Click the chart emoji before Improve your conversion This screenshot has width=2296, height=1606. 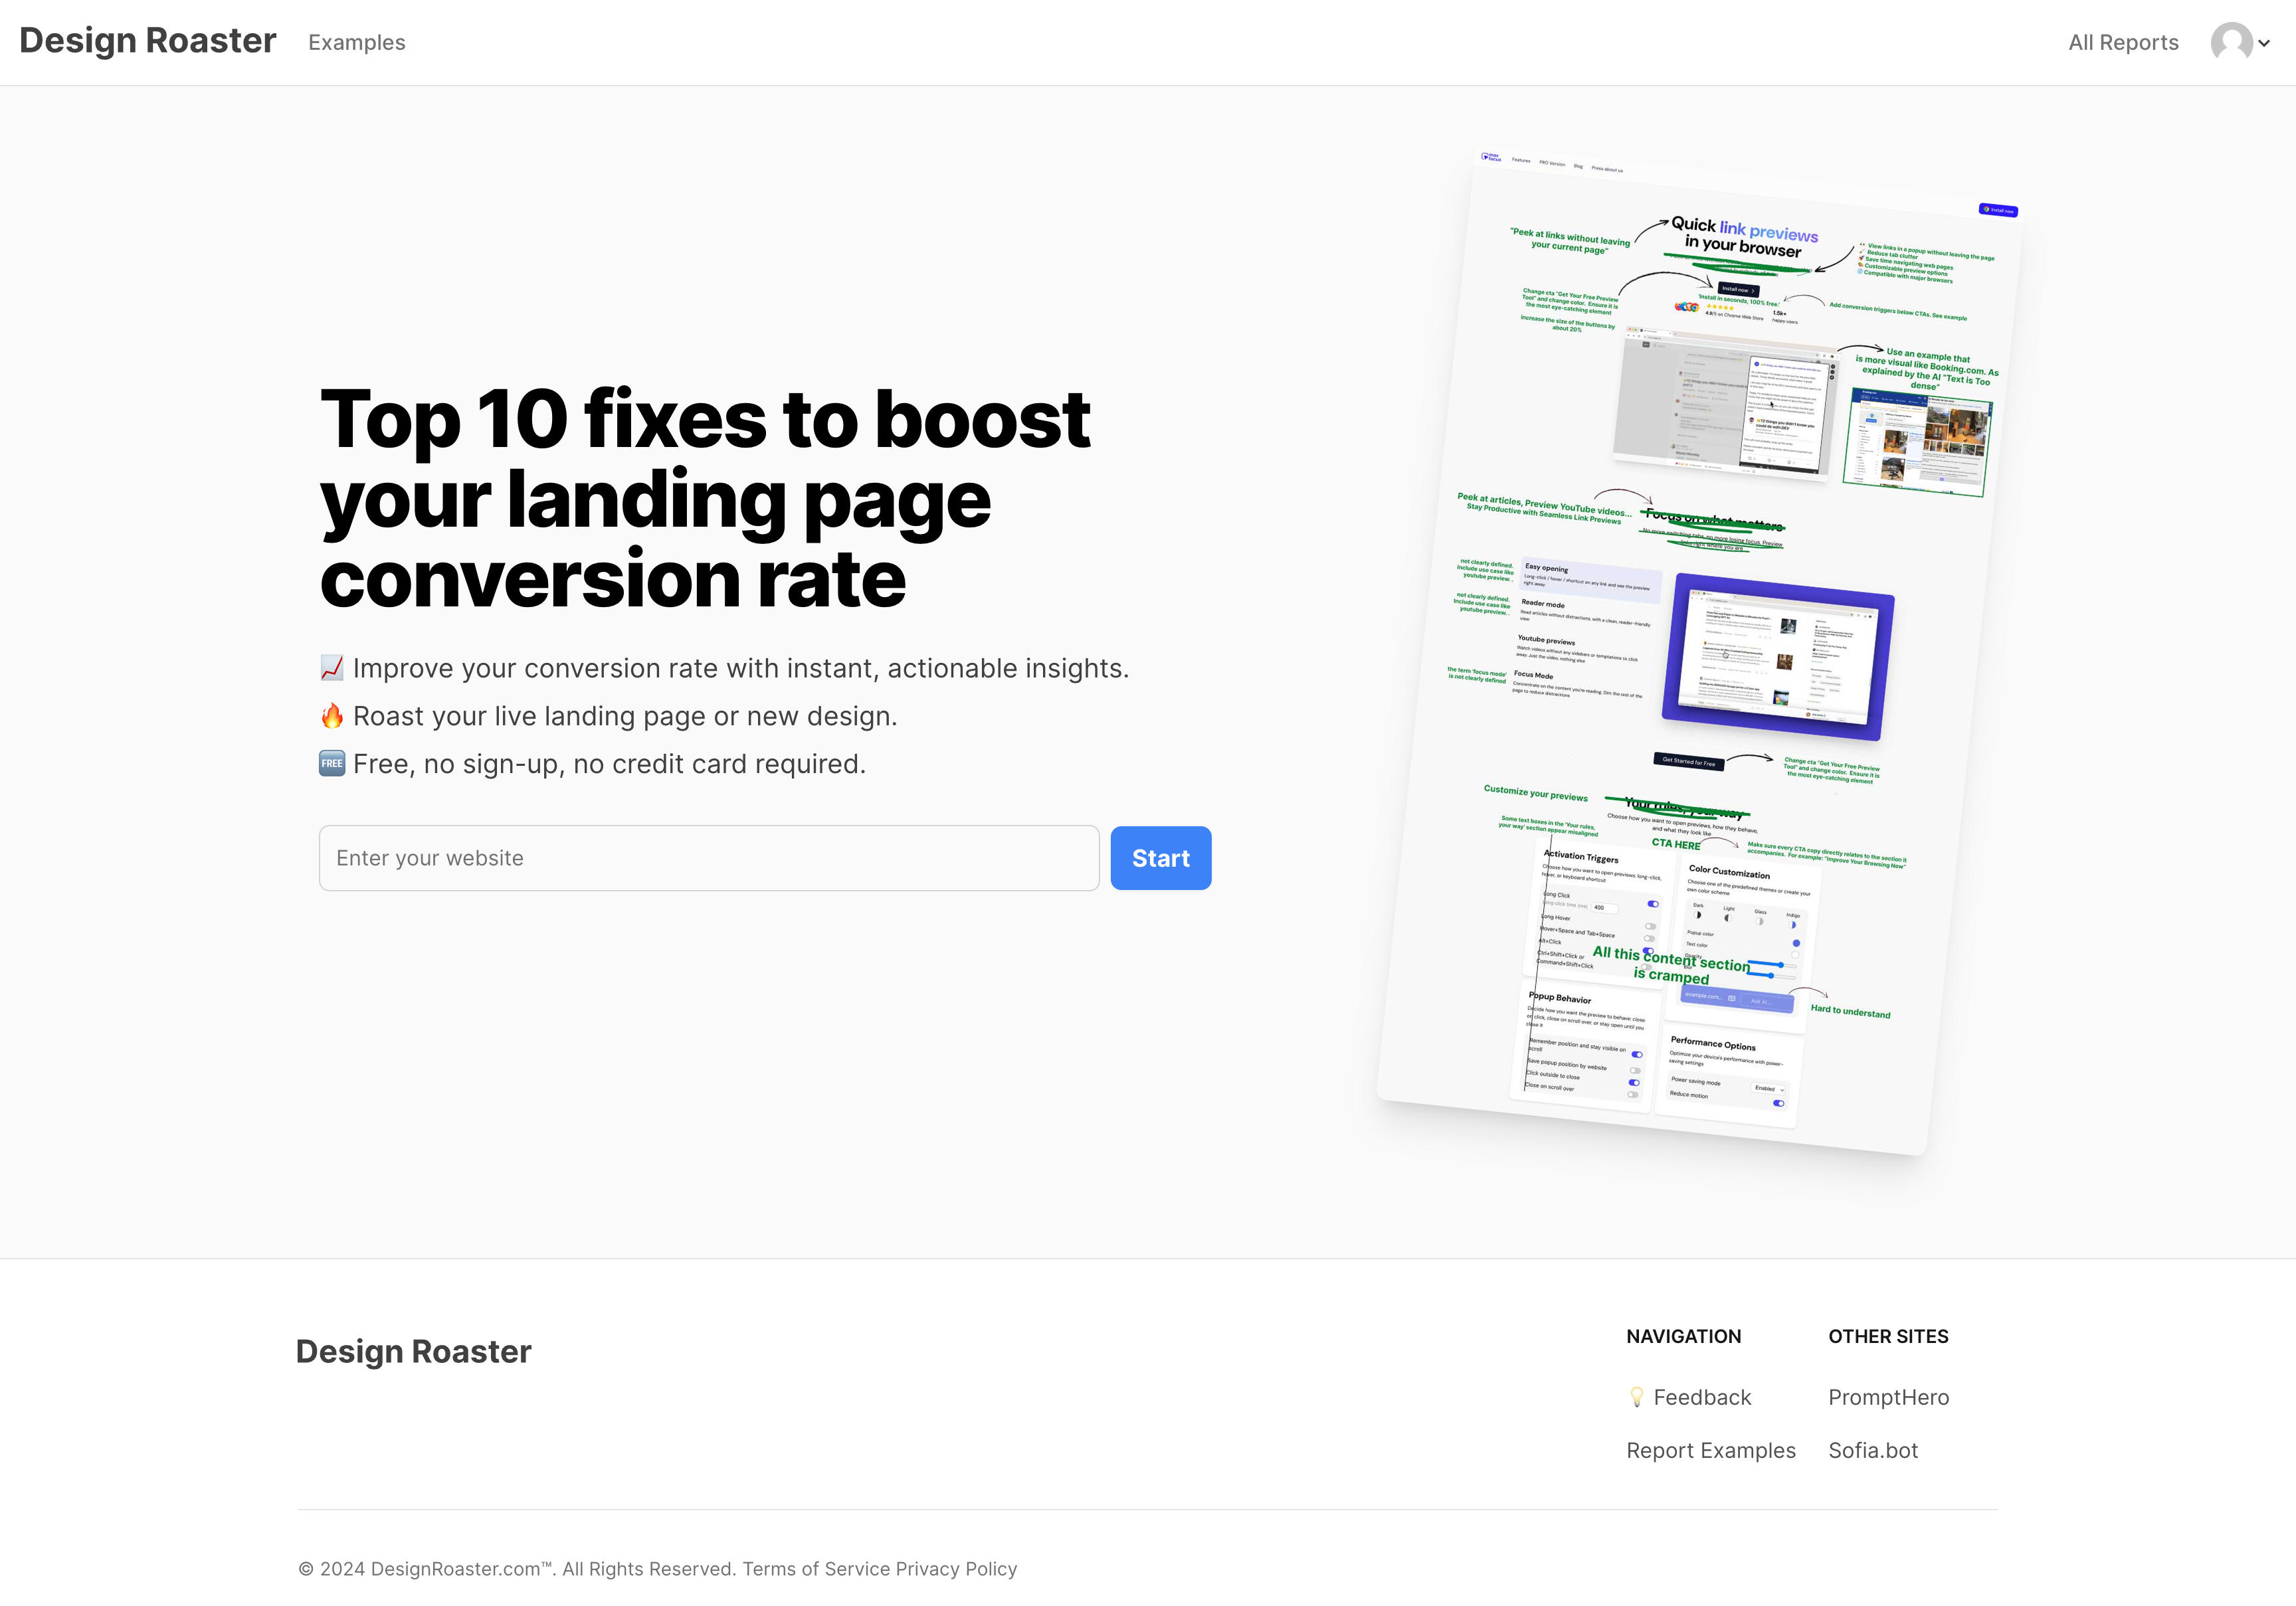click(x=332, y=668)
